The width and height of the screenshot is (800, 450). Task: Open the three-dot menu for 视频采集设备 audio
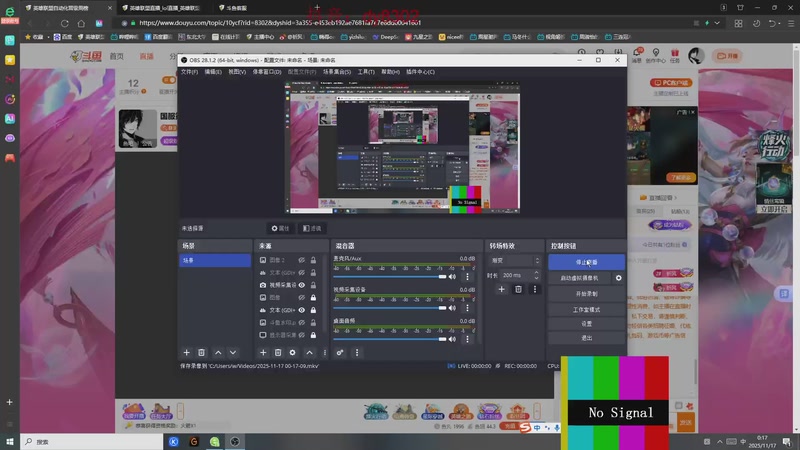467,308
